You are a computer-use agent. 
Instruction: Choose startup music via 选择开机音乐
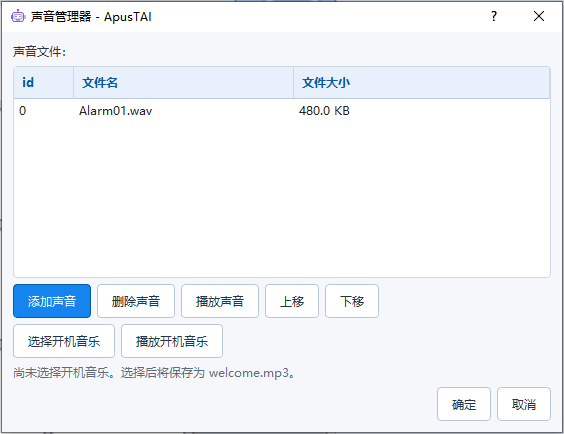[x=64, y=341]
